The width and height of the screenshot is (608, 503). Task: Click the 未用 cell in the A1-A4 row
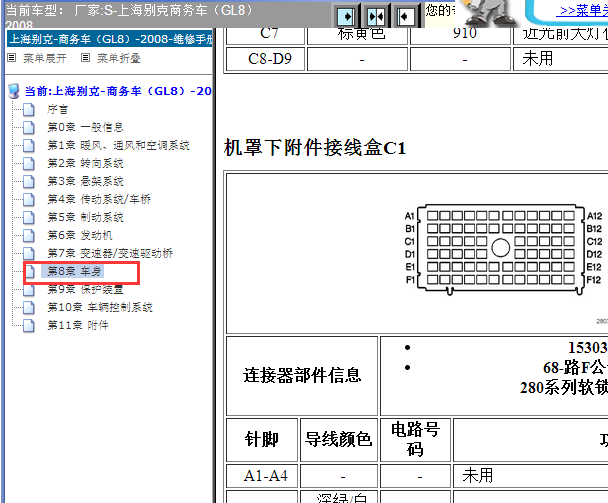coord(530,475)
